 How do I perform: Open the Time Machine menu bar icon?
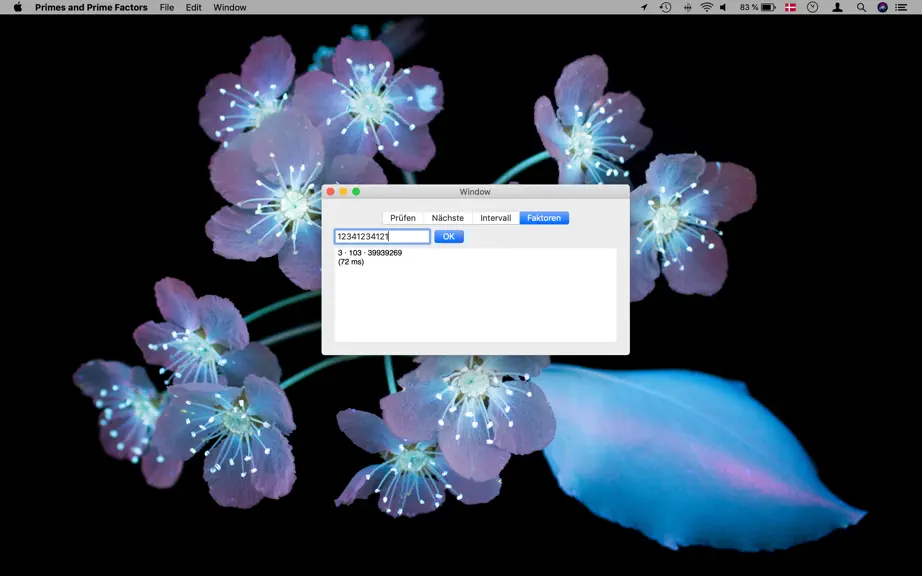point(665,7)
